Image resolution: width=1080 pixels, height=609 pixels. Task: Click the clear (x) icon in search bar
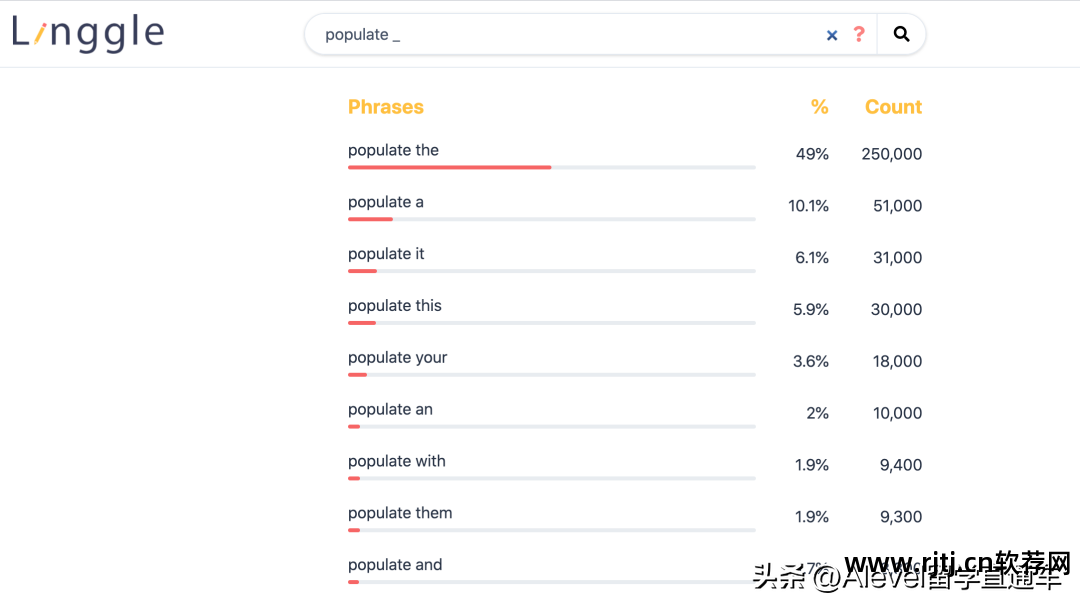pyautogui.click(x=832, y=34)
